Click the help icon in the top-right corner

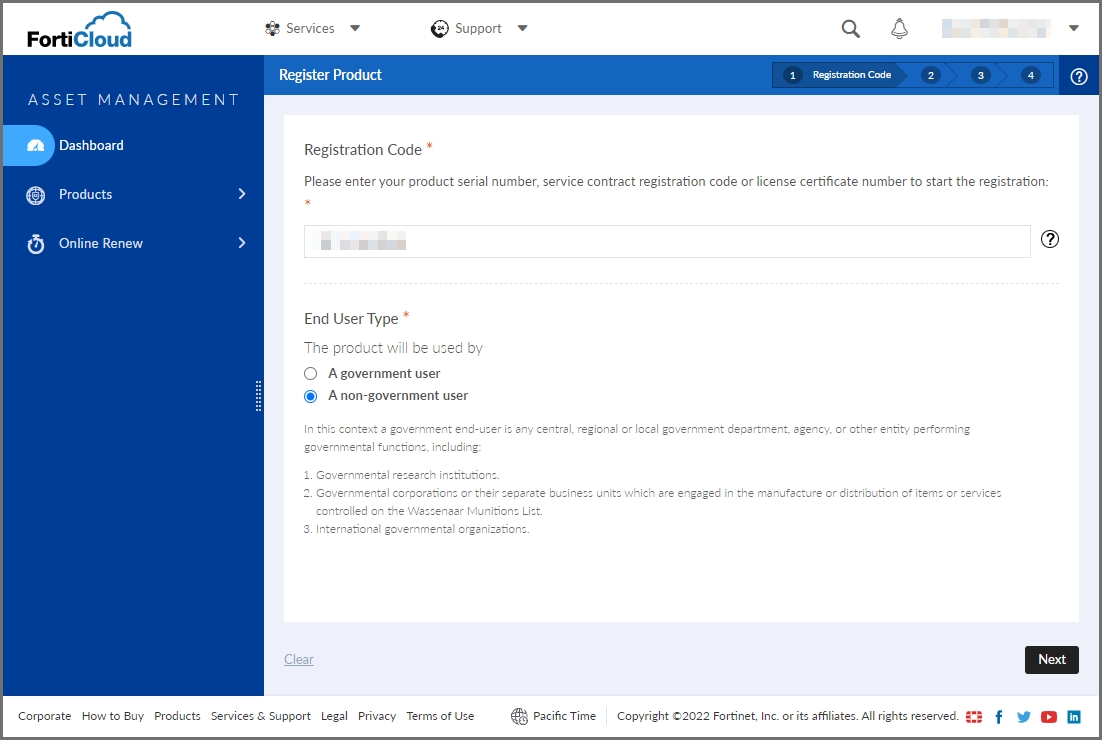[1079, 75]
